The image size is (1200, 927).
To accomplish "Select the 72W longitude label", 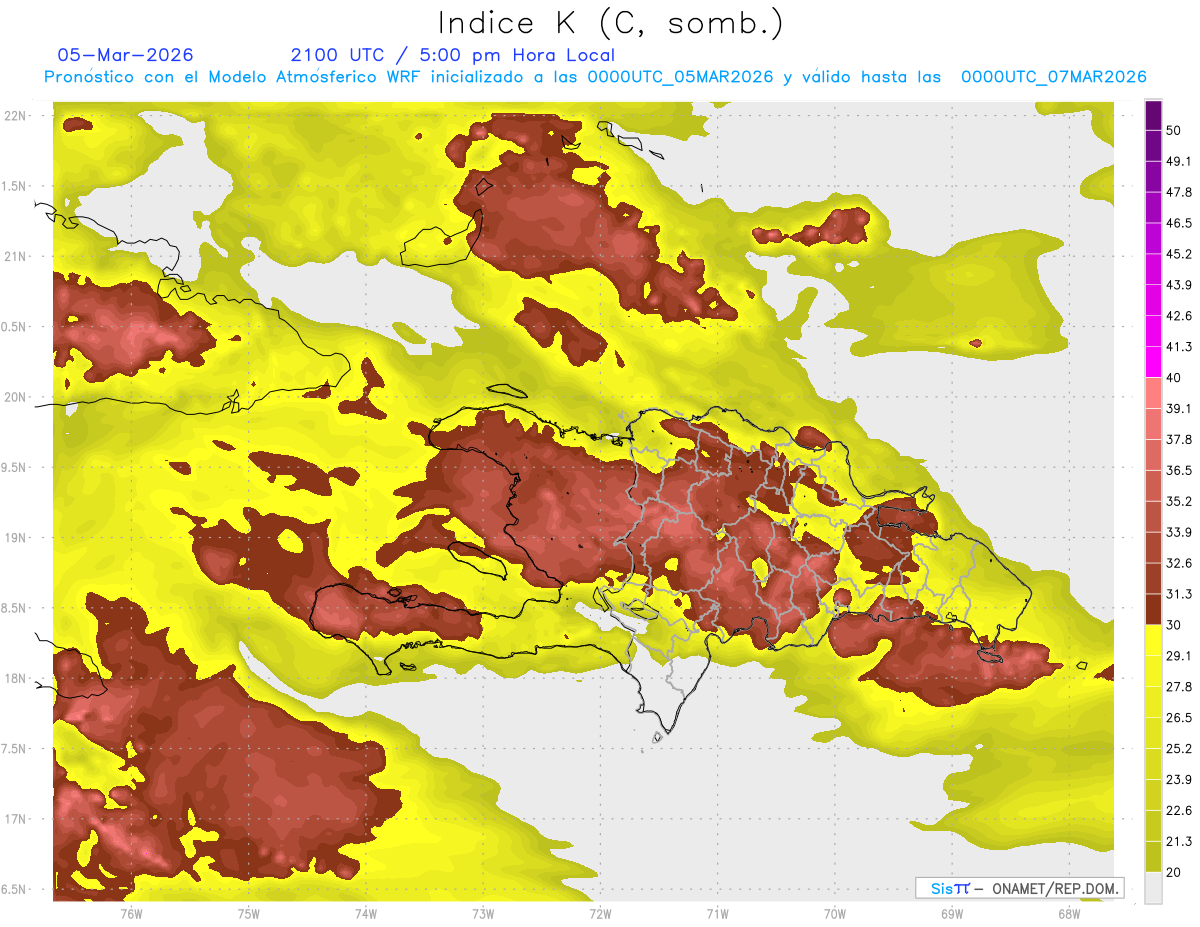I will pos(600,913).
